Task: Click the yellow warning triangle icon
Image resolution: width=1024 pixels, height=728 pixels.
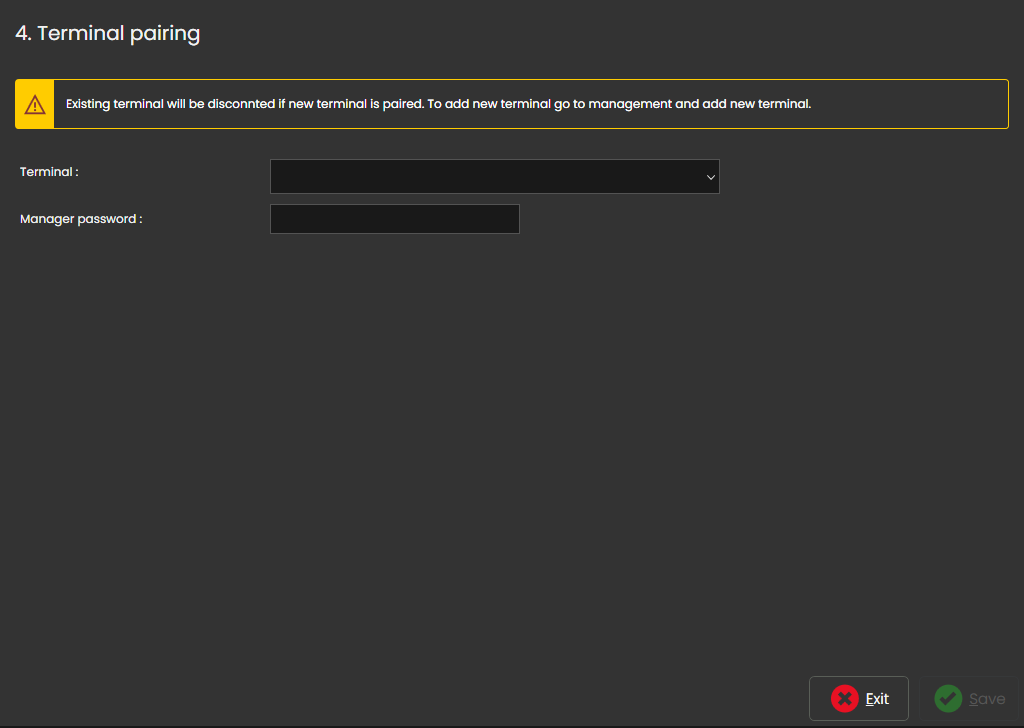Action: [35, 104]
